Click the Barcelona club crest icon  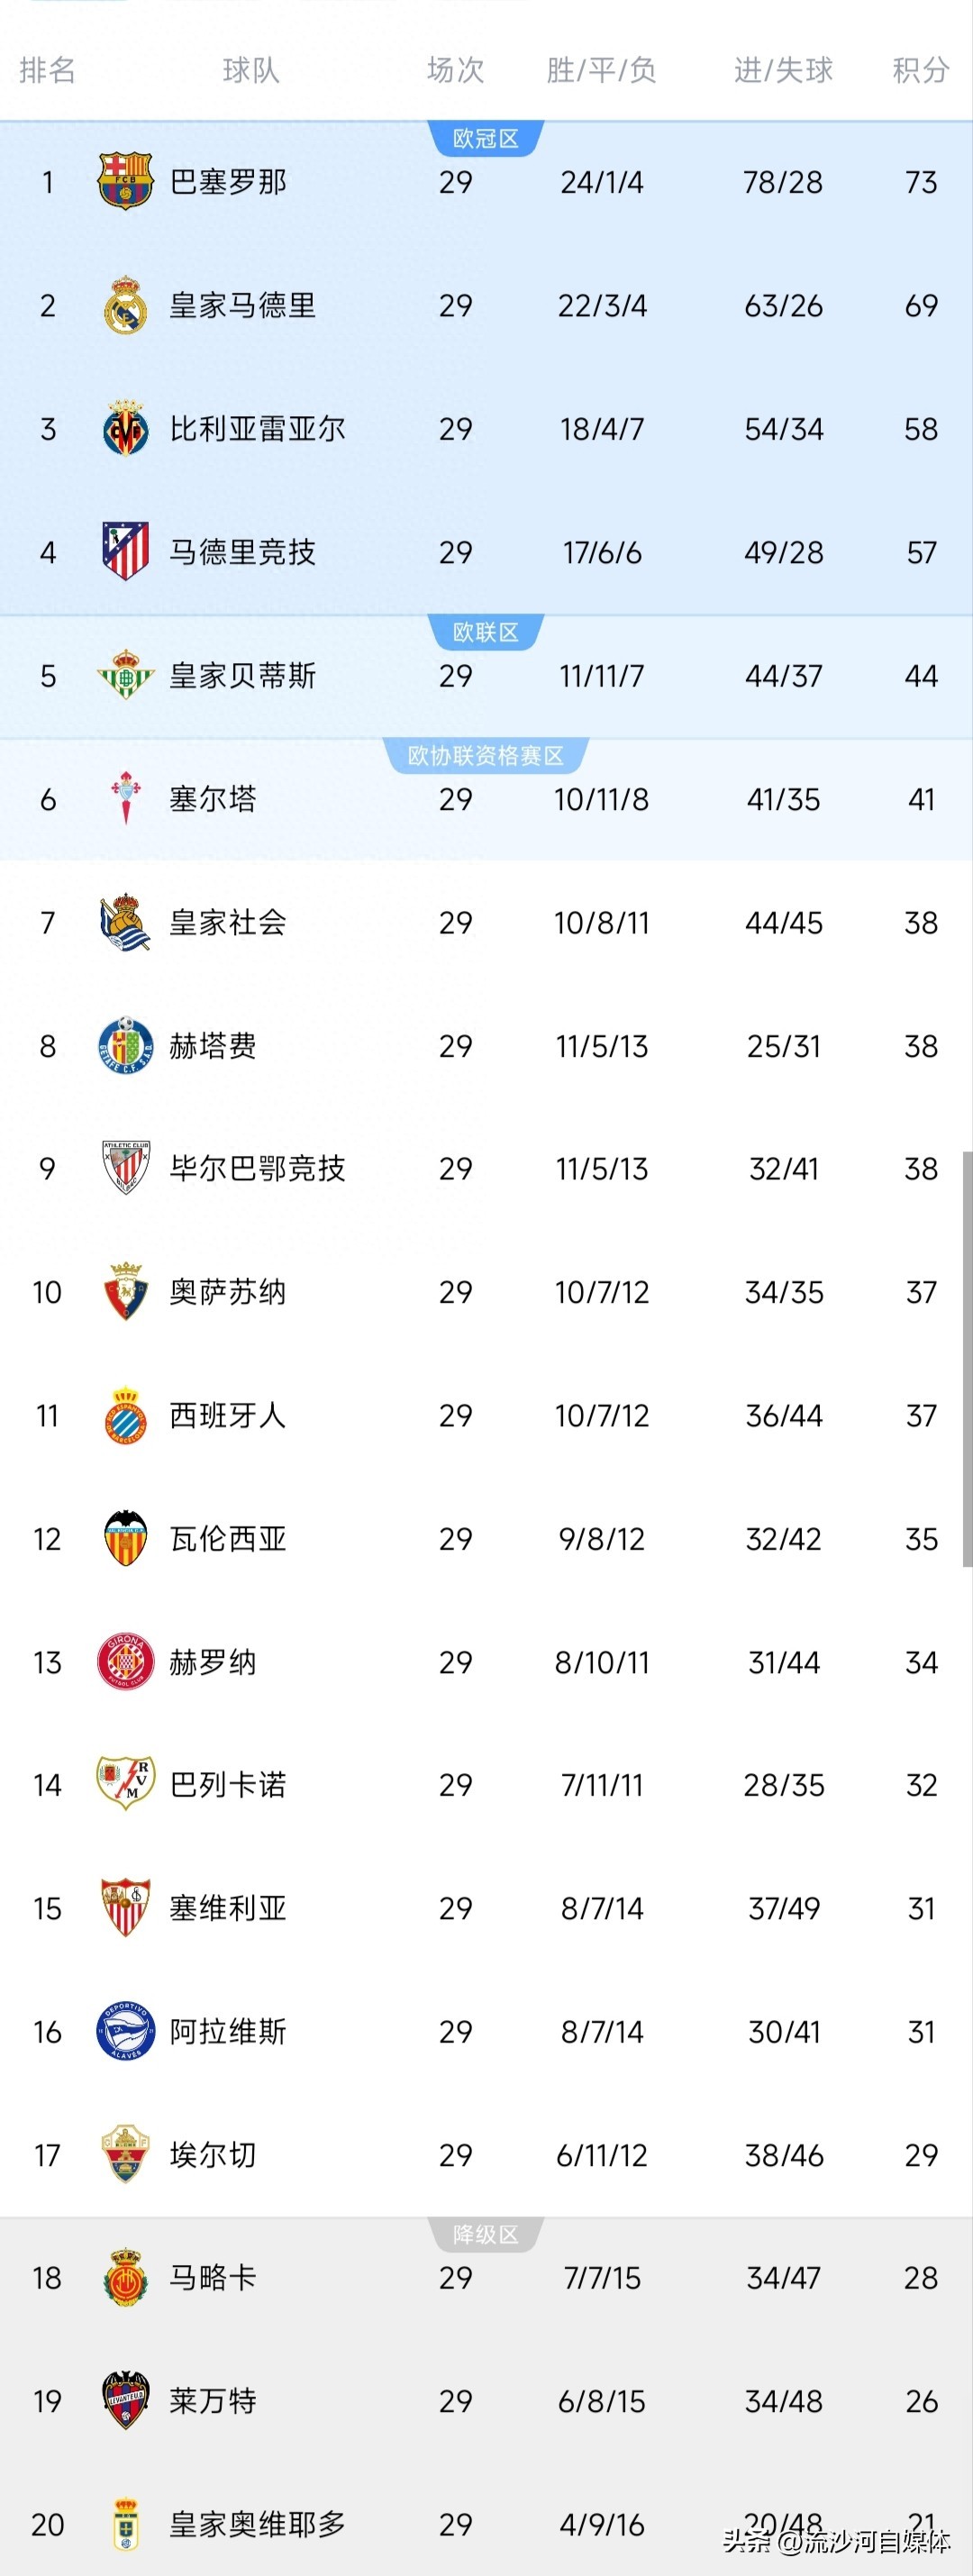pyautogui.click(x=125, y=182)
